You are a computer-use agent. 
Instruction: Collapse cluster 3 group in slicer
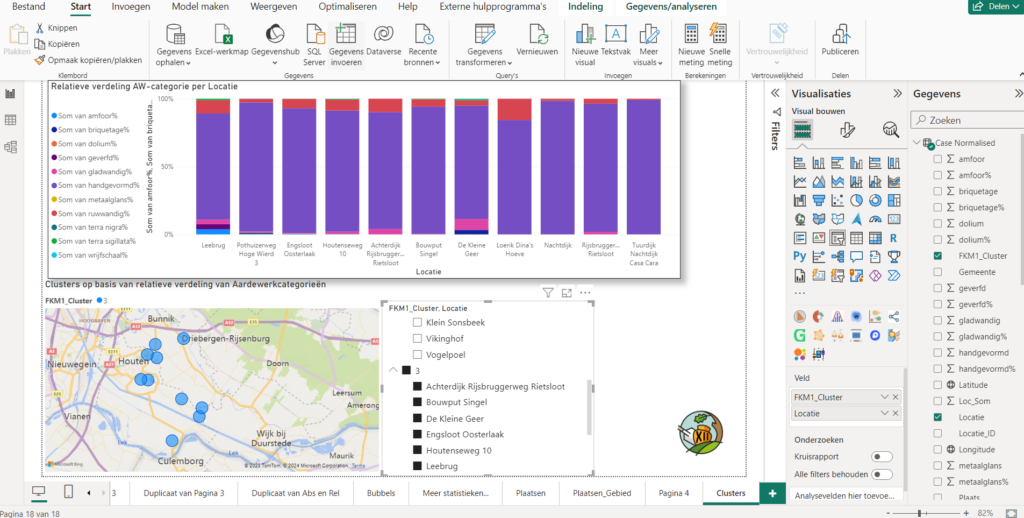tap(393, 371)
